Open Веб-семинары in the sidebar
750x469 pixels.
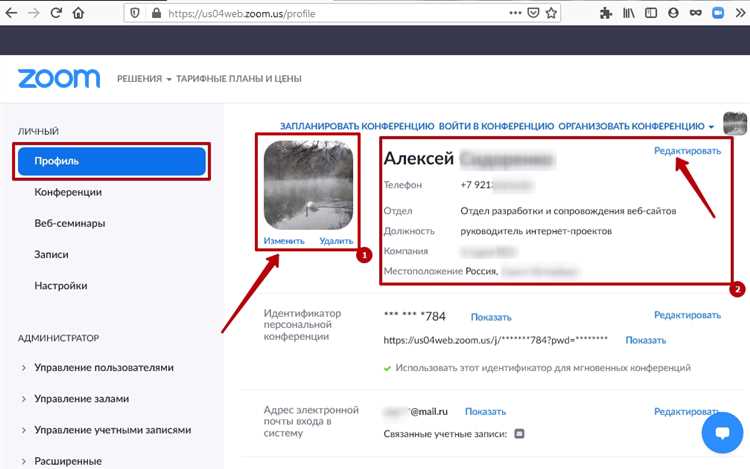click(x=70, y=223)
